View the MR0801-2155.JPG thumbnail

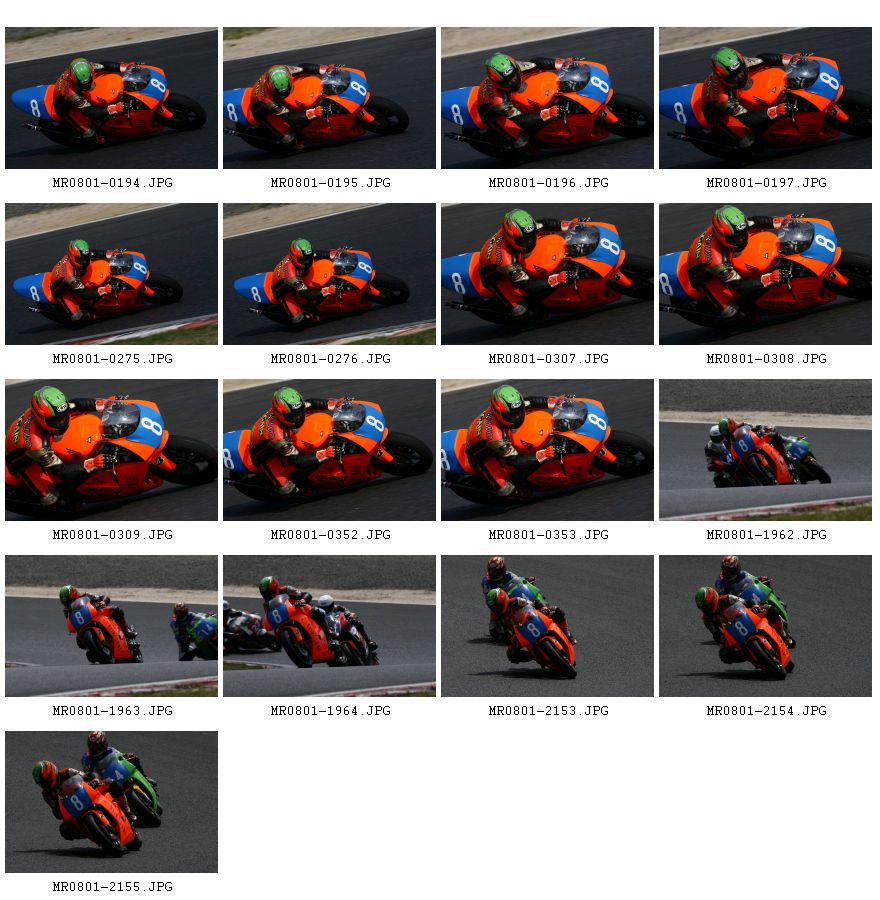111,802
